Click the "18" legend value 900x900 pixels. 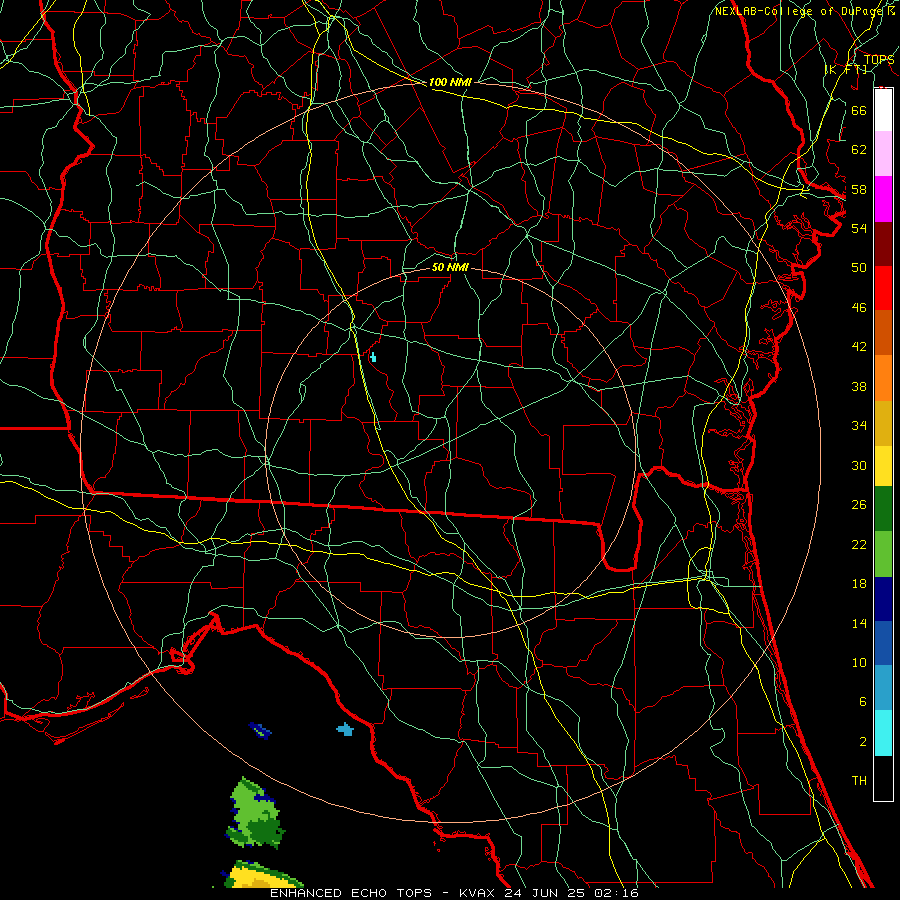[859, 584]
